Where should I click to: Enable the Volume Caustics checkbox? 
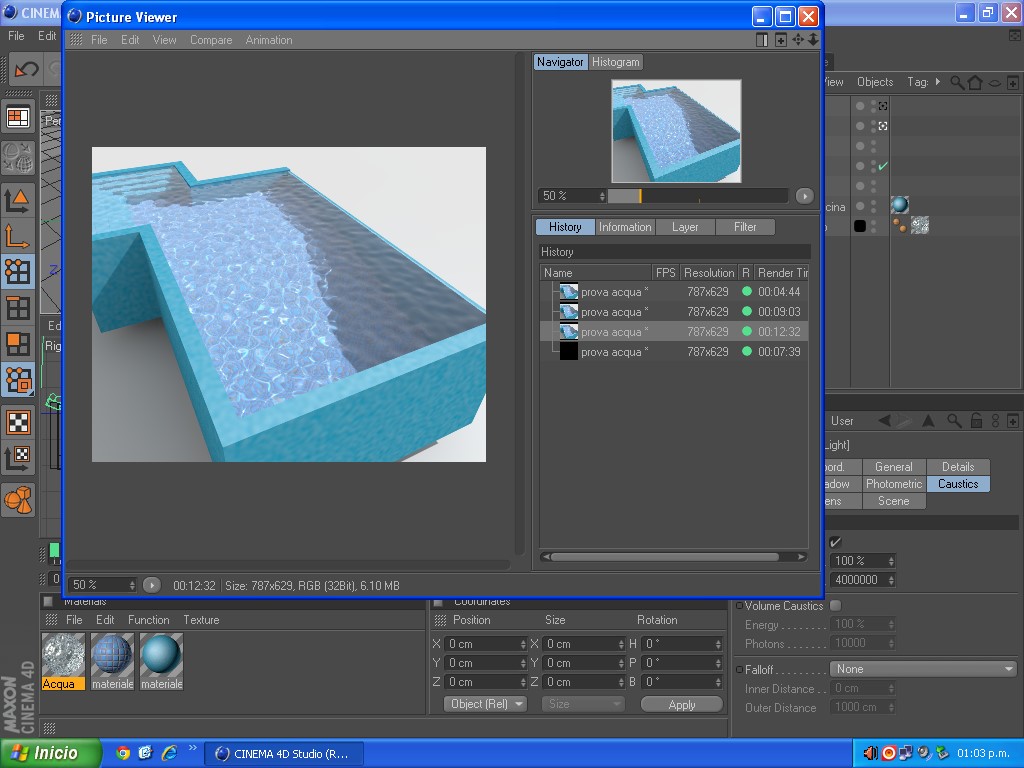tap(835, 605)
